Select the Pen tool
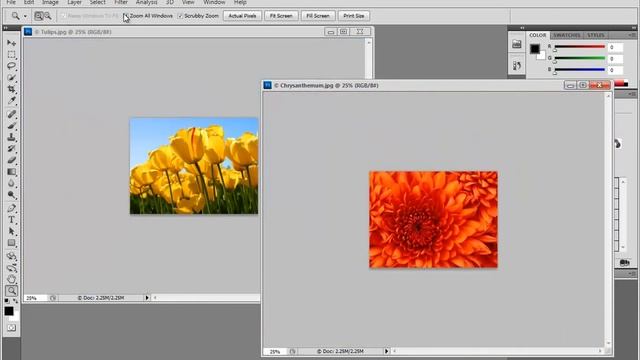640x360 pixels. 11,208
